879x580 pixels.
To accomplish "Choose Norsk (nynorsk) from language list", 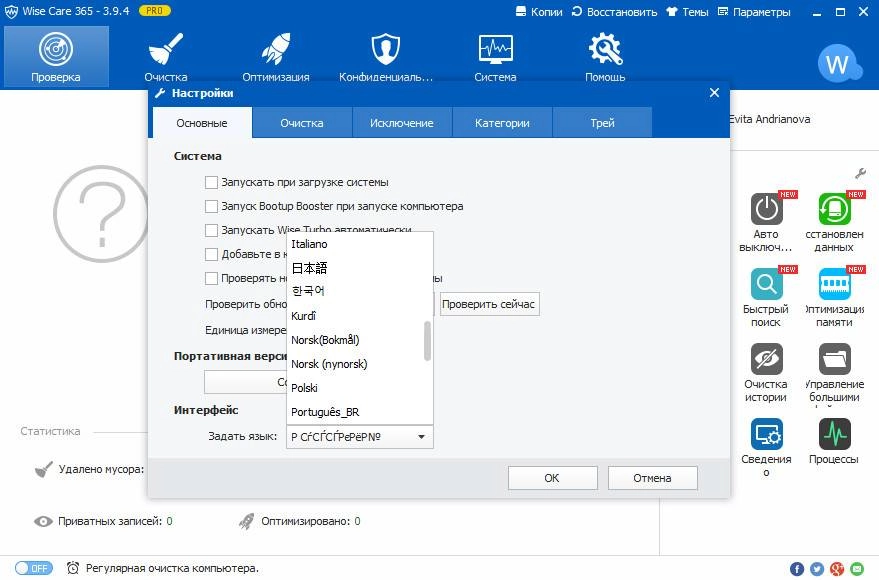I will 360,364.
